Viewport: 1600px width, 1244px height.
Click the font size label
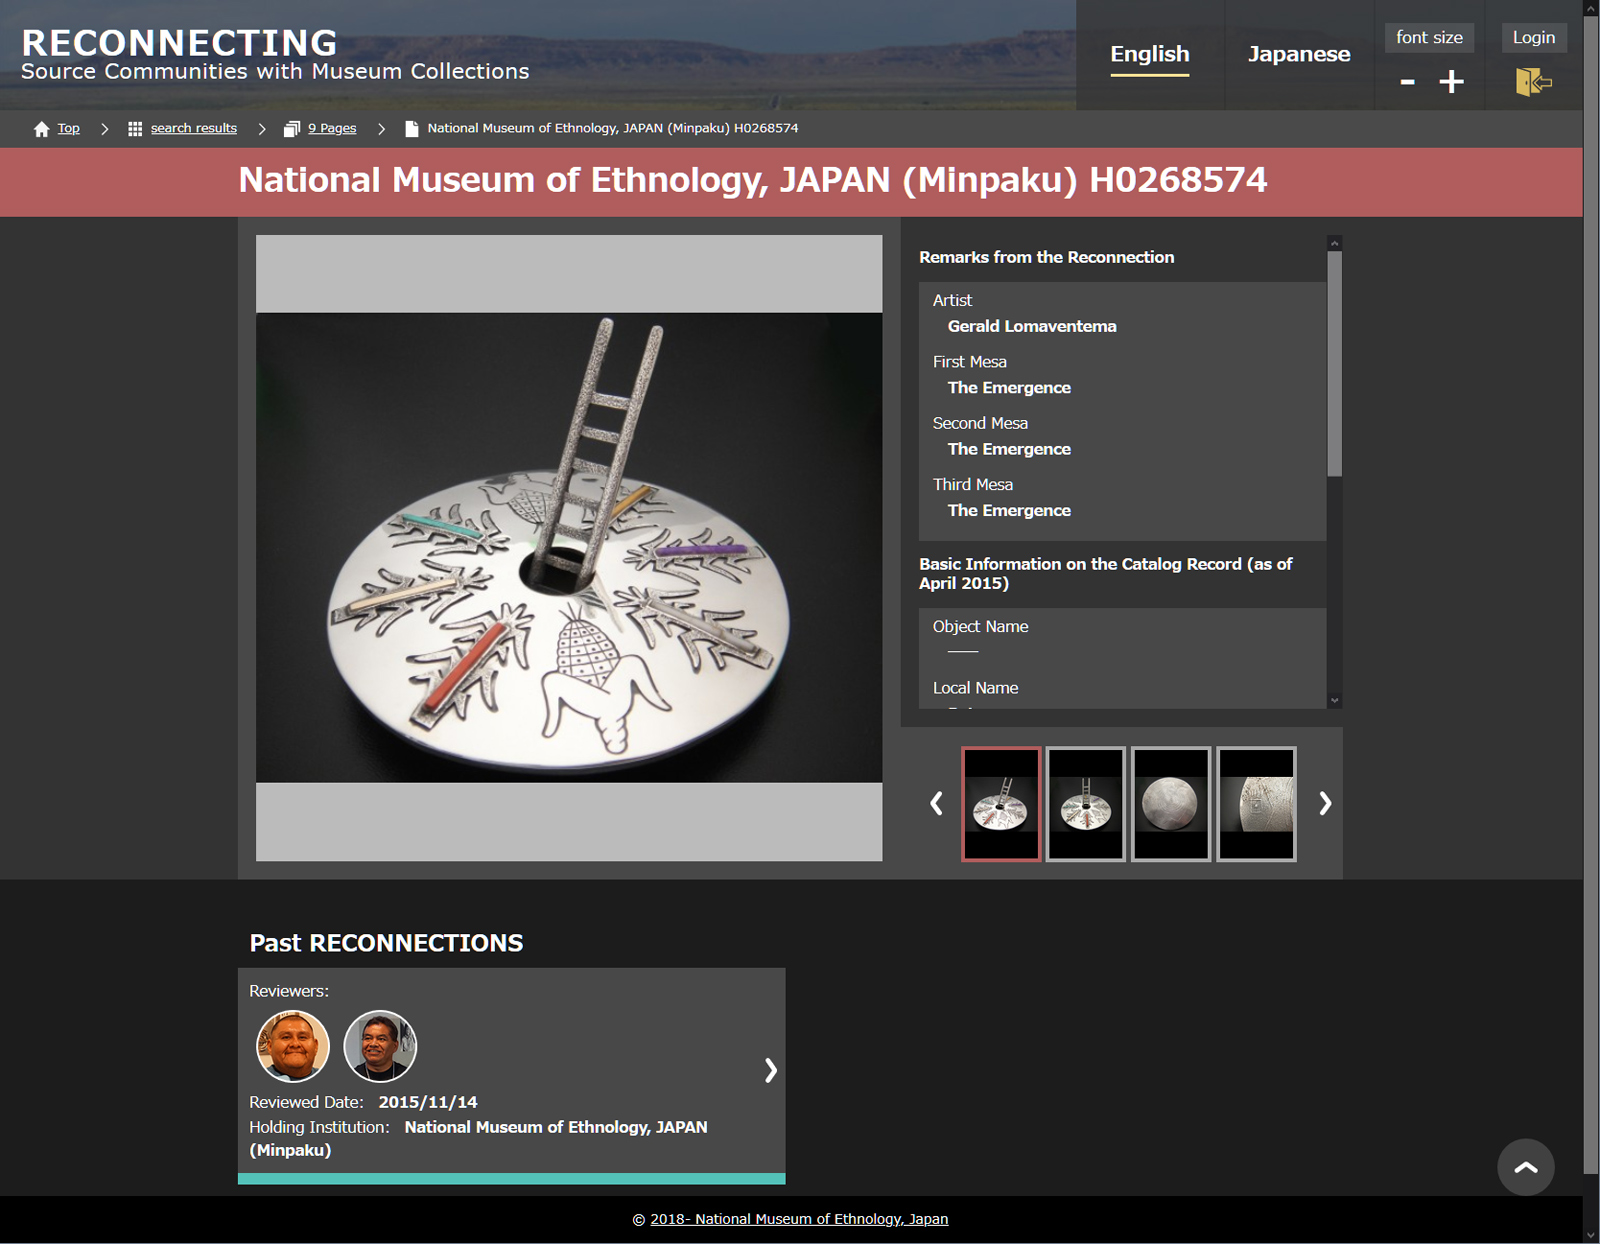[x=1429, y=37]
